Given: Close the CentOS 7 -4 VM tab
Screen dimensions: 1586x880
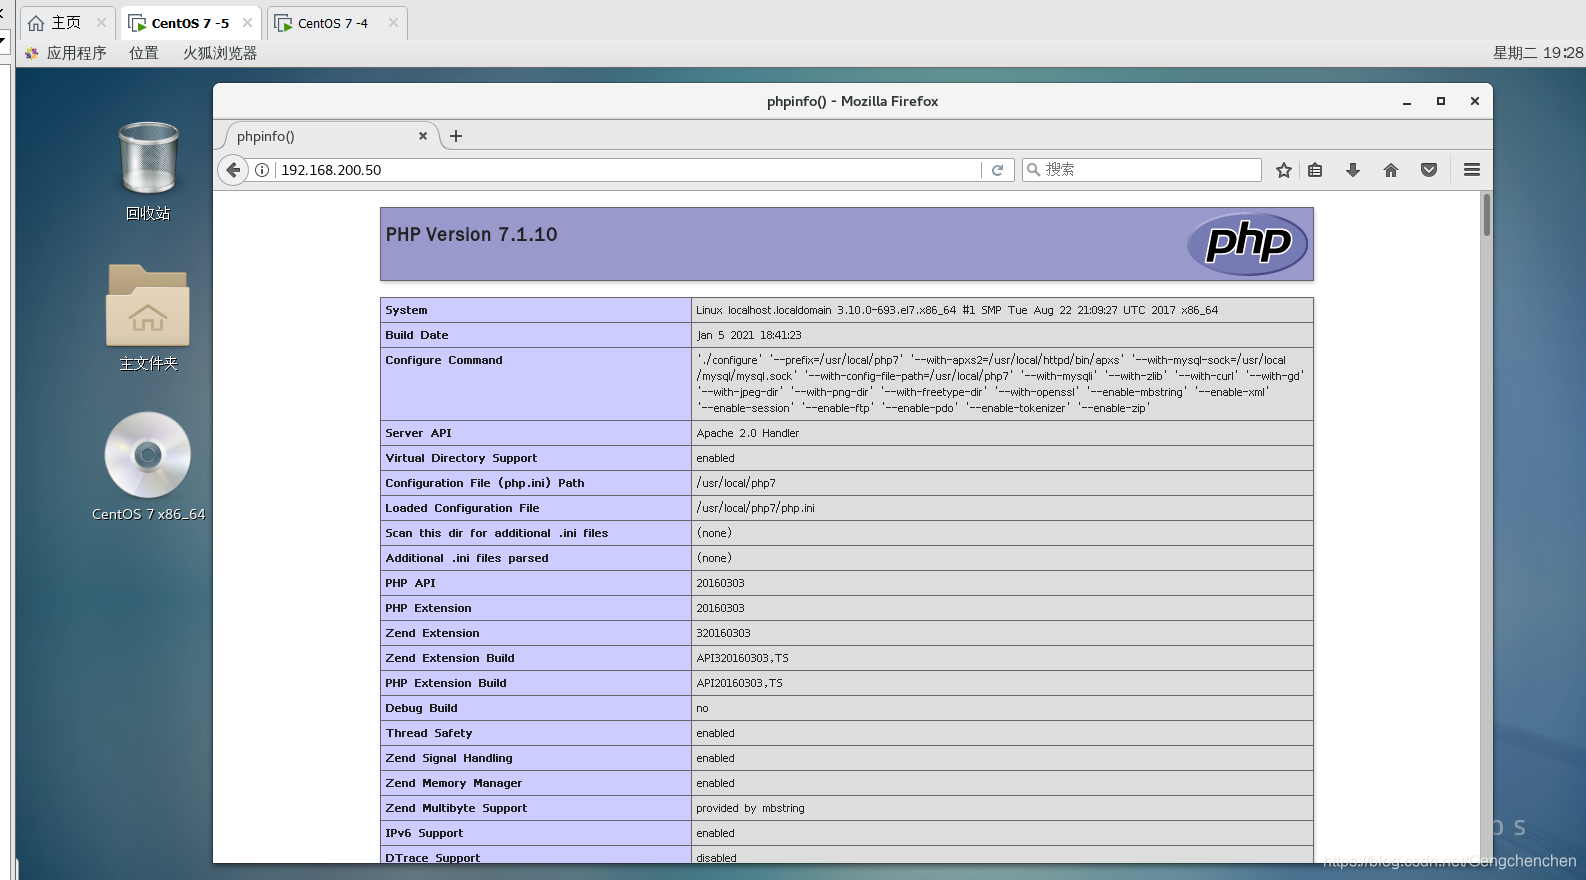Looking at the screenshot, I should pyautogui.click(x=393, y=23).
